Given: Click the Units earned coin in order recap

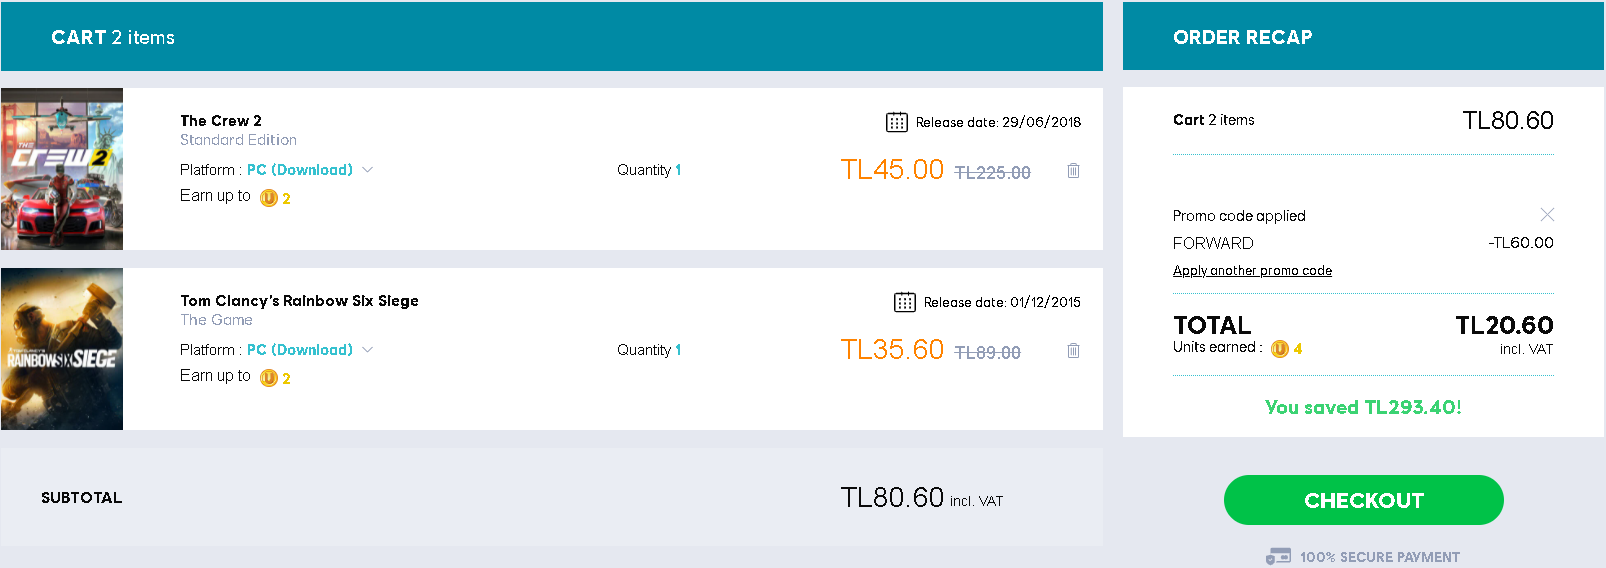Looking at the screenshot, I should (x=1279, y=349).
